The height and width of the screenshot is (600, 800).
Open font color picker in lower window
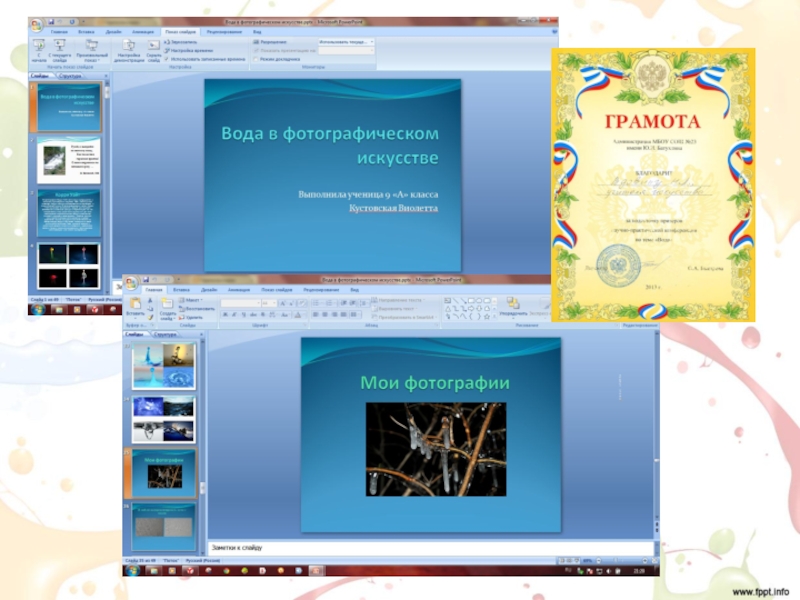click(298, 315)
